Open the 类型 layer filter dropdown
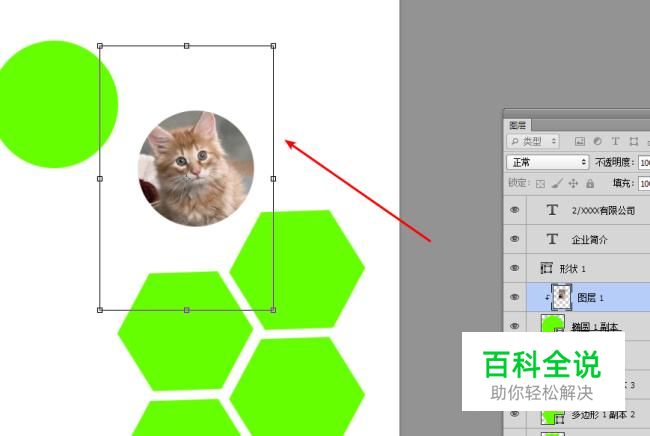Screen dimensions: 650x436 tap(533, 141)
